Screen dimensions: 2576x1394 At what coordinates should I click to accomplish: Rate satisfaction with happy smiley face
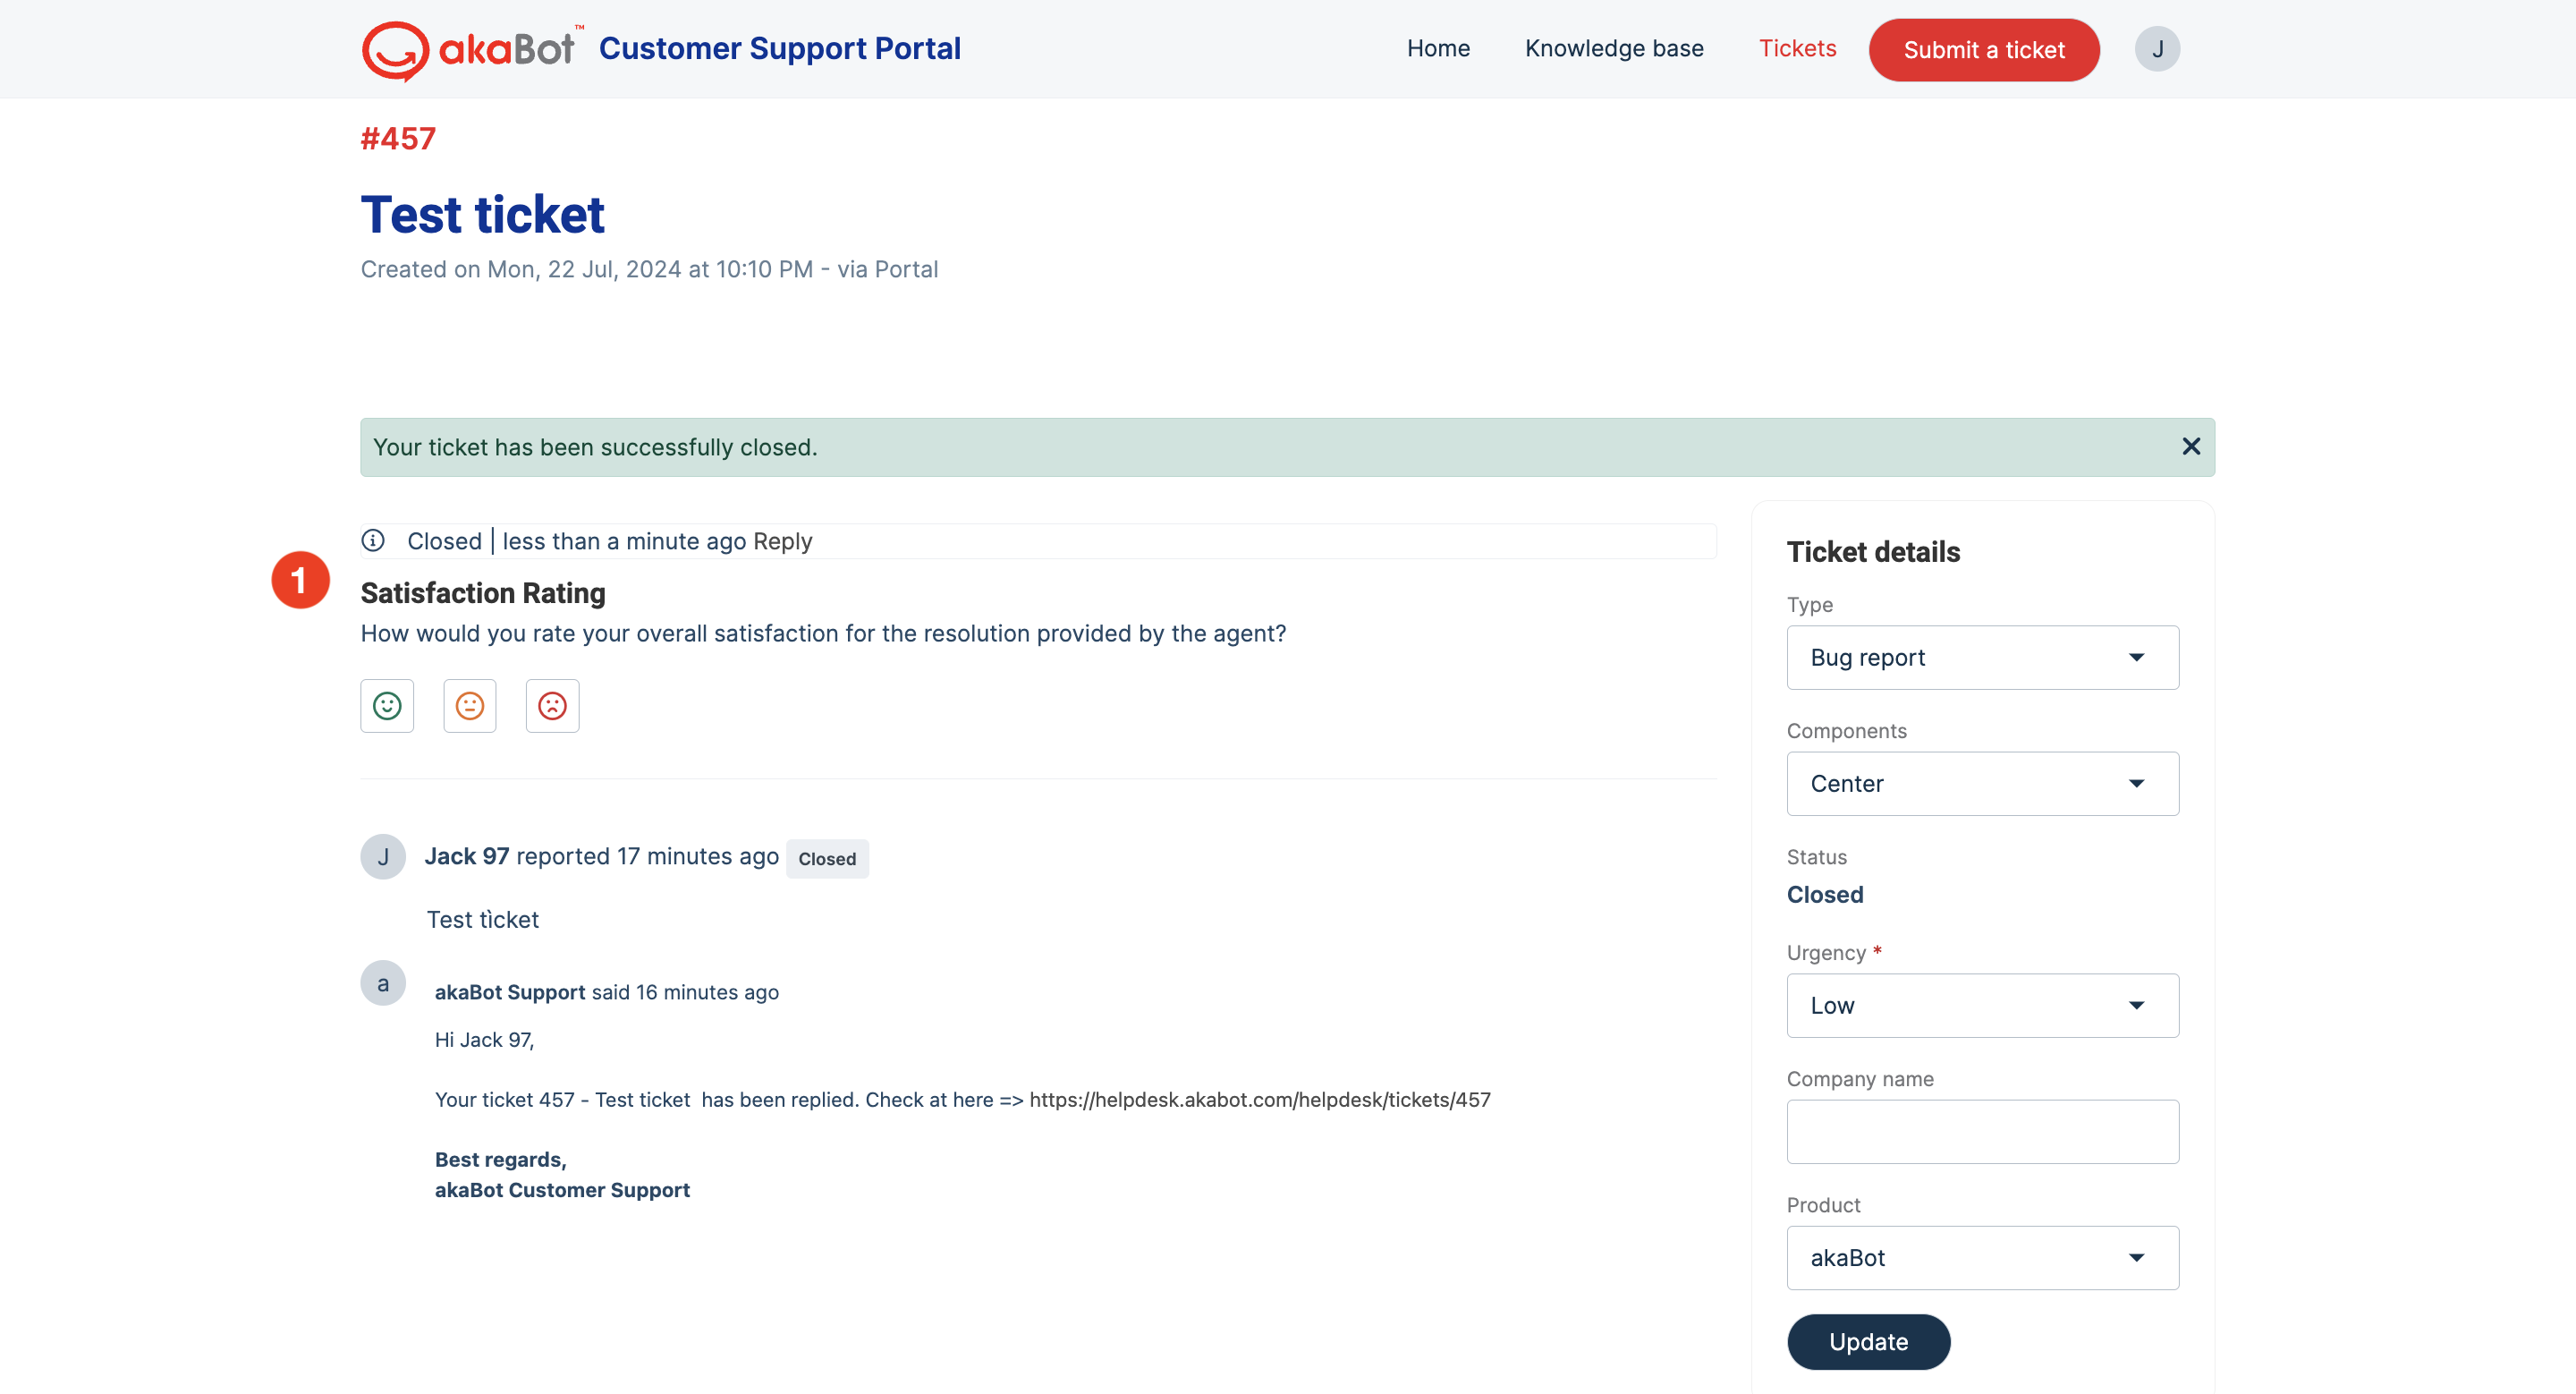coord(387,706)
